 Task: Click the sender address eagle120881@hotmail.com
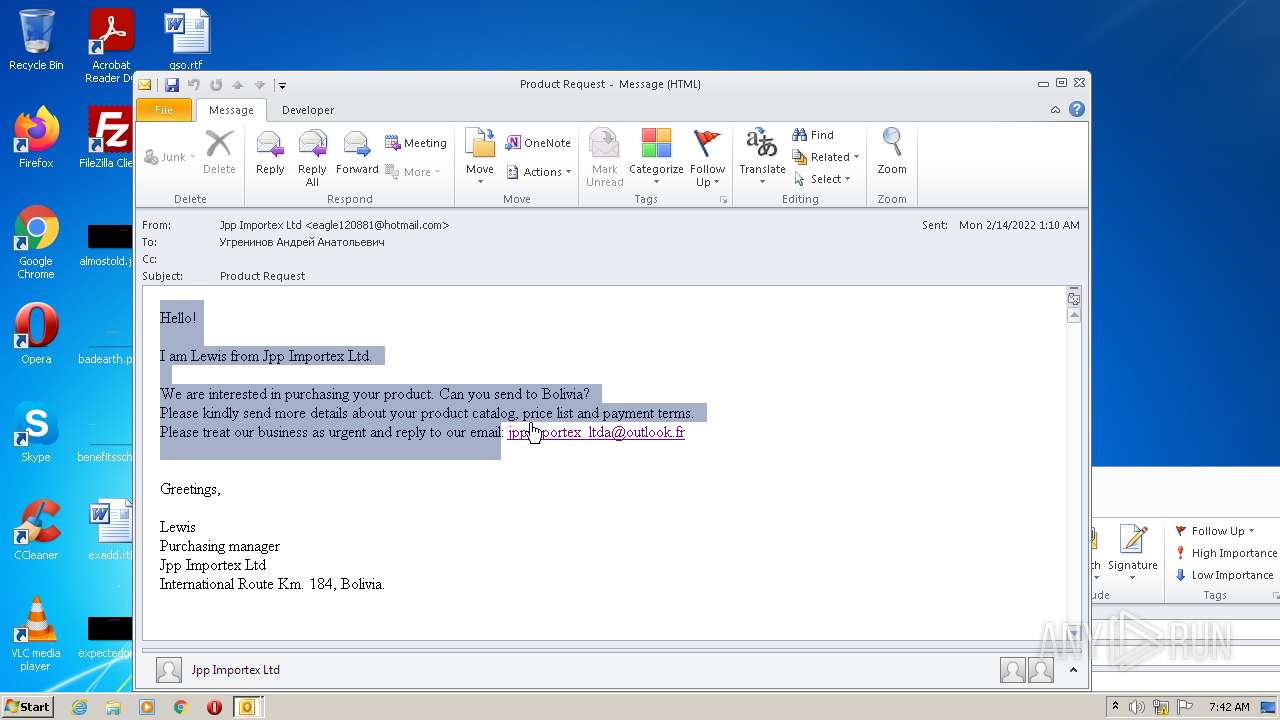point(377,225)
